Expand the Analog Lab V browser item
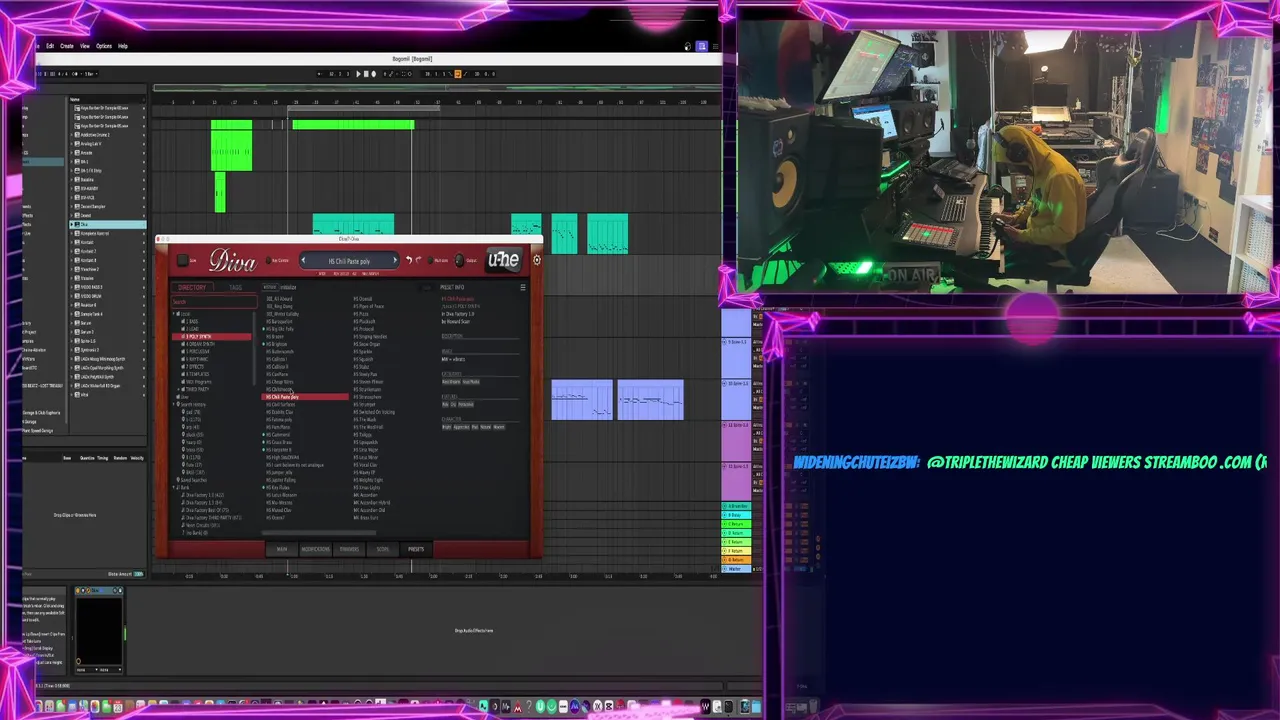This screenshot has width=1280, height=720. 72,144
